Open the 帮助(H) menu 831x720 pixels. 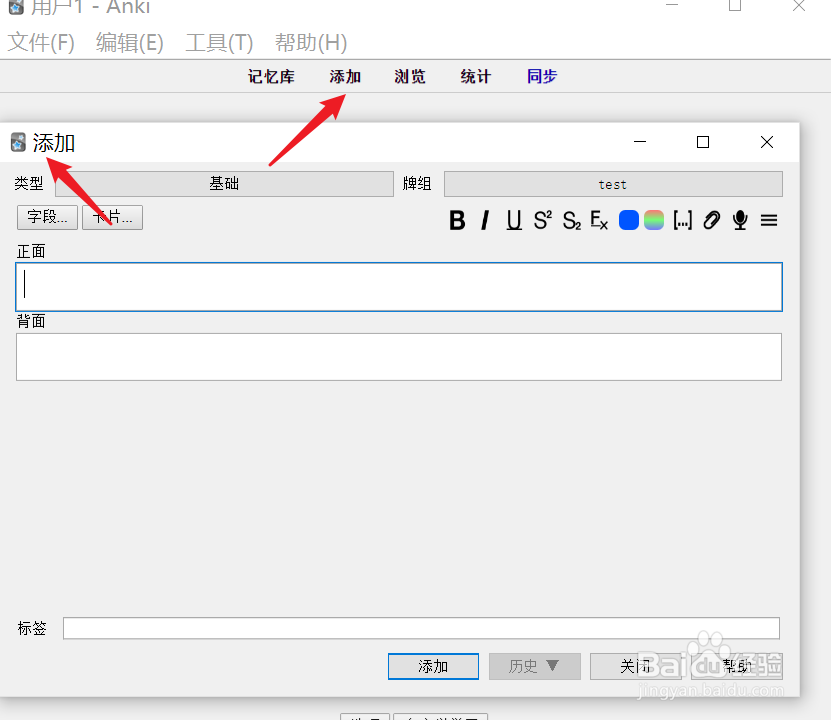(311, 42)
